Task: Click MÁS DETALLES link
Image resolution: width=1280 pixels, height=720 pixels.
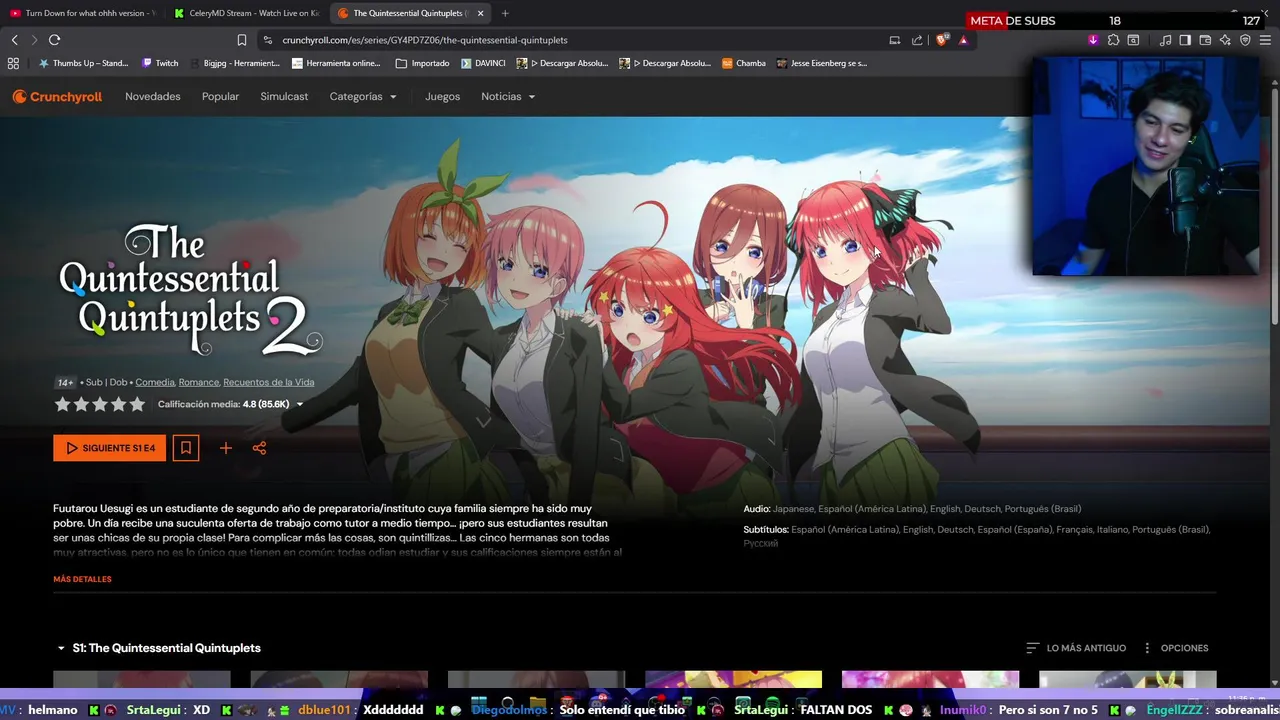Action: coord(82,579)
